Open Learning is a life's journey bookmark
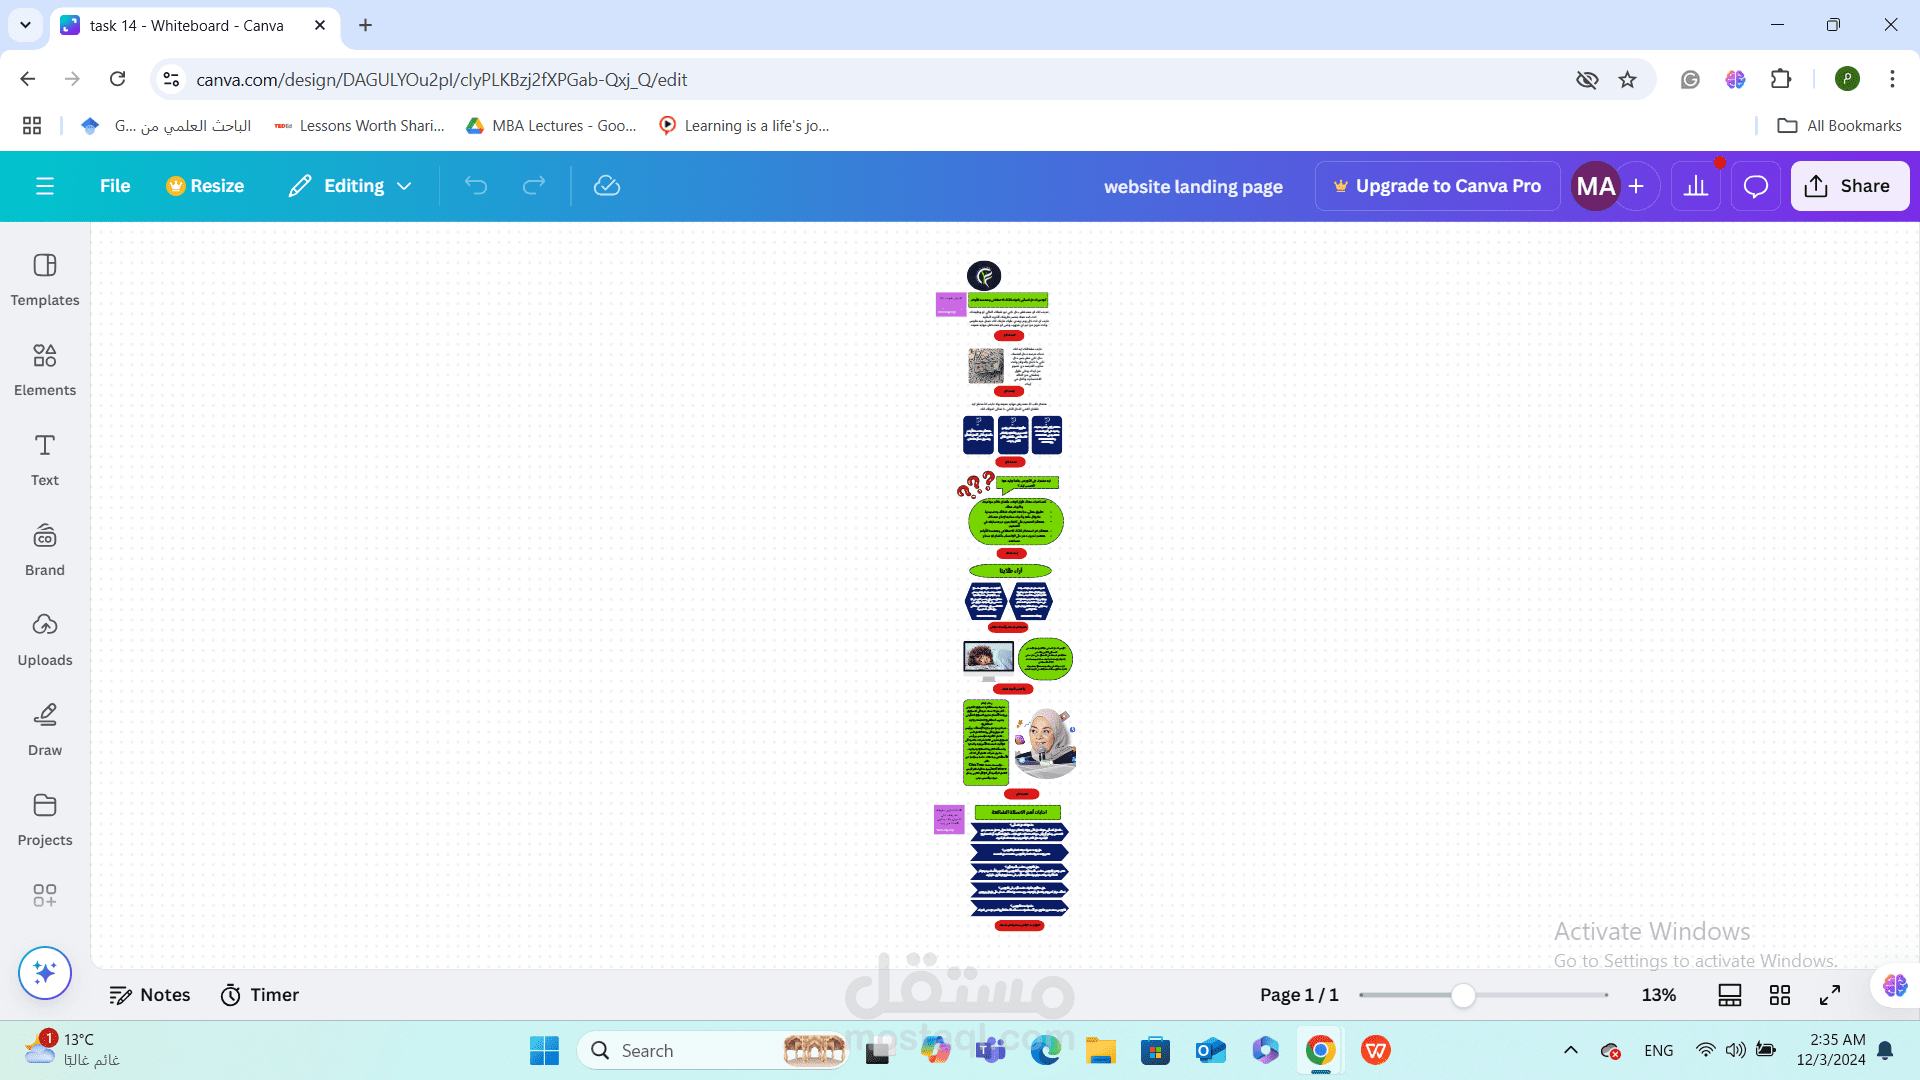 tap(745, 126)
